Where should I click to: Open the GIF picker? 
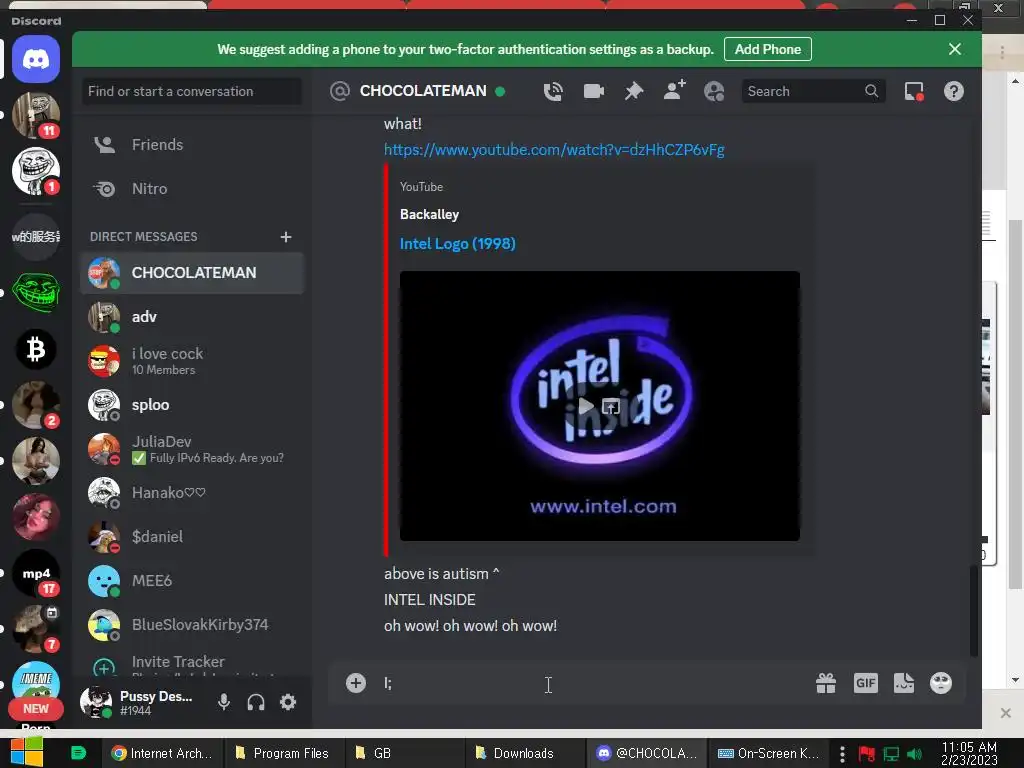tap(865, 683)
